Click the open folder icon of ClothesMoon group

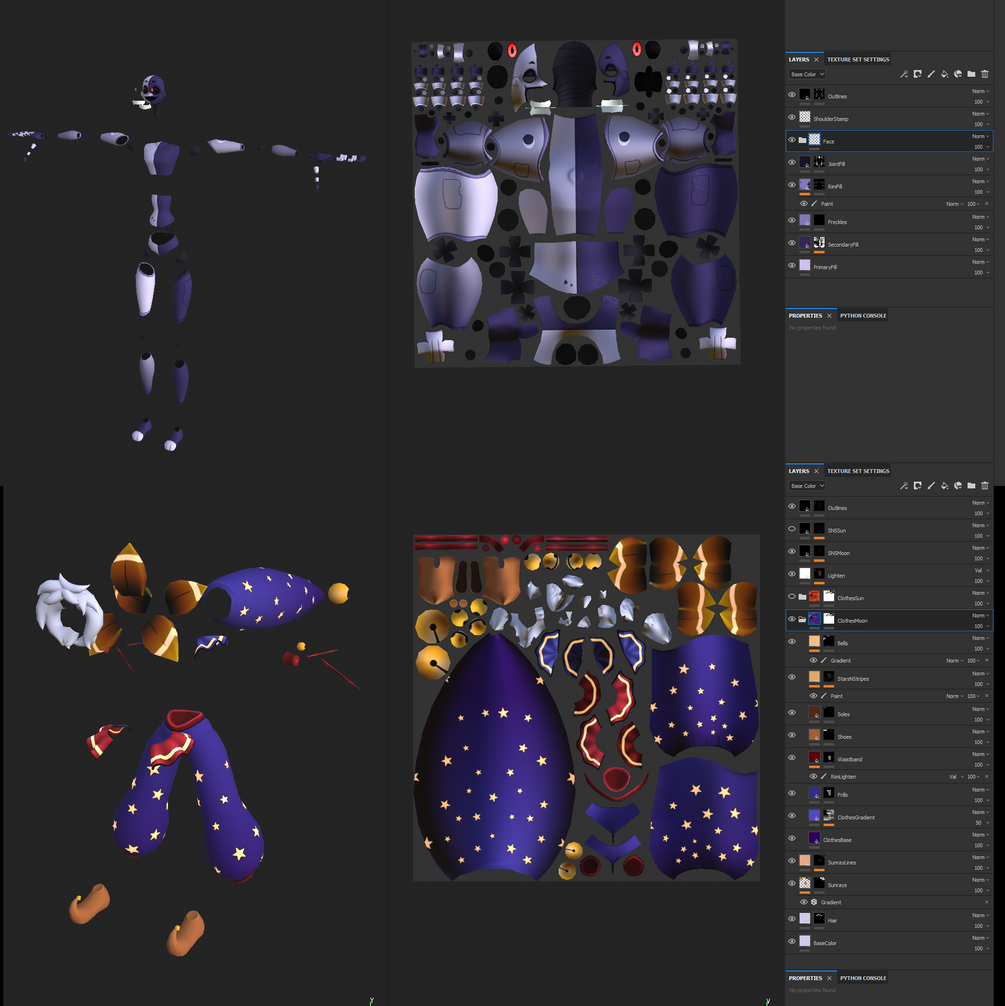pos(802,619)
